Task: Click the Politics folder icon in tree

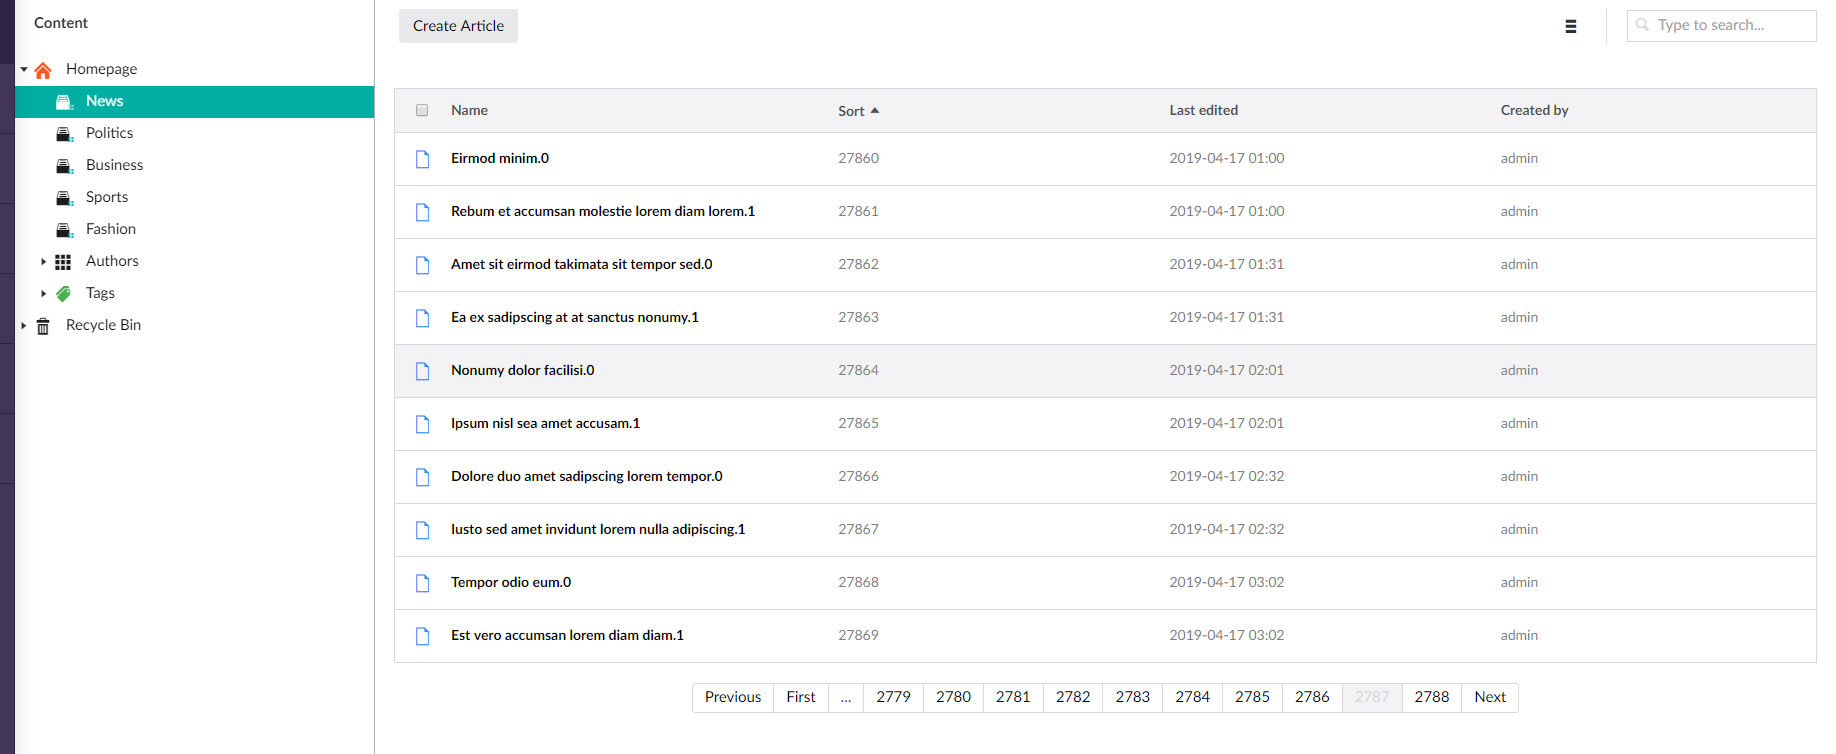Action: click(64, 134)
